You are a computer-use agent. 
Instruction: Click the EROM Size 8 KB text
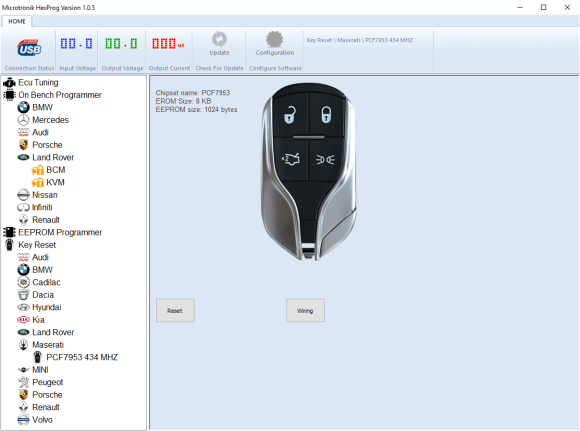coord(183,101)
